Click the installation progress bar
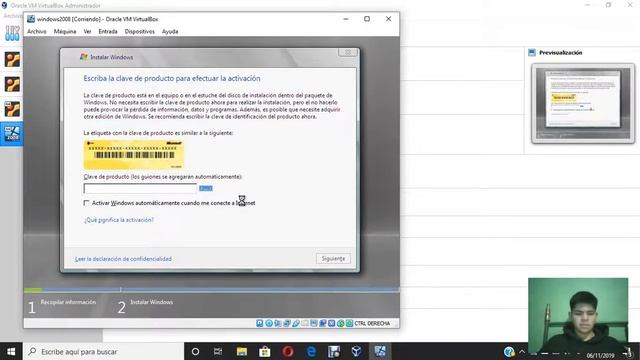The image size is (640, 360). (x=211, y=290)
